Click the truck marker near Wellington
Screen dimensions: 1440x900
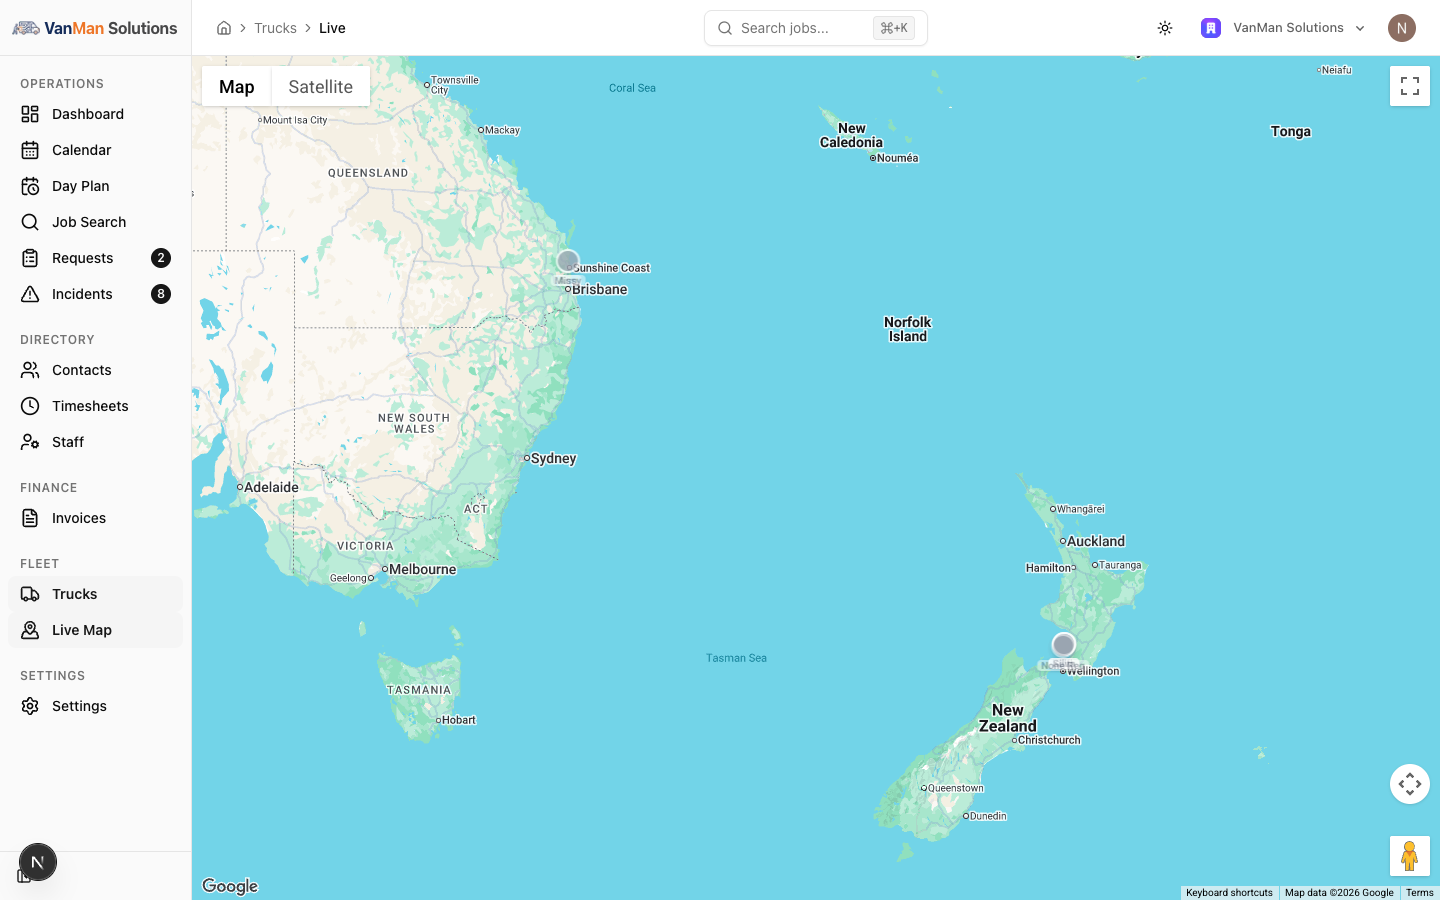click(1064, 645)
